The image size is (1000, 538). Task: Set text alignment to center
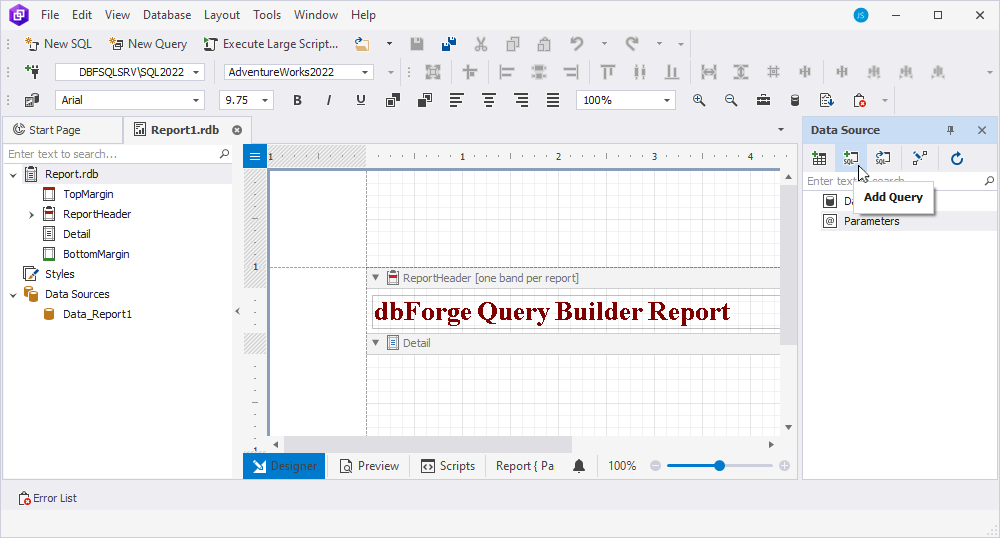[489, 100]
